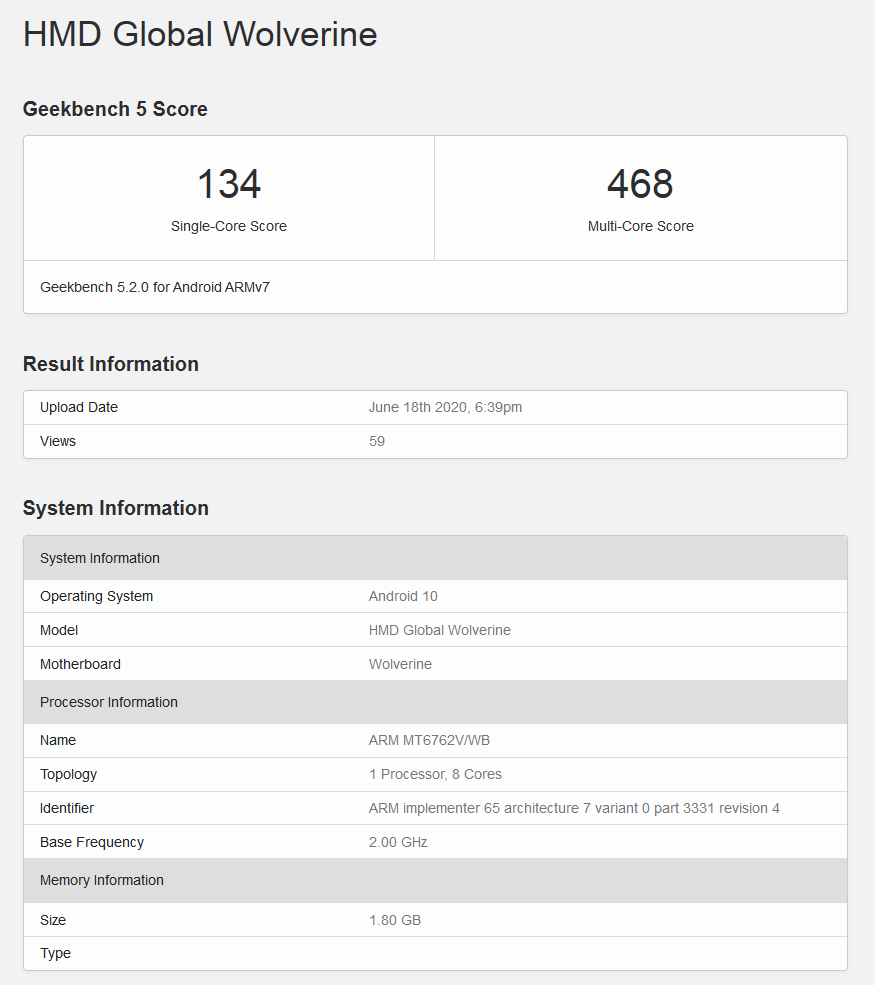The image size is (875, 985).
Task: Click the Single-Core Score label
Action: point(229,226)
